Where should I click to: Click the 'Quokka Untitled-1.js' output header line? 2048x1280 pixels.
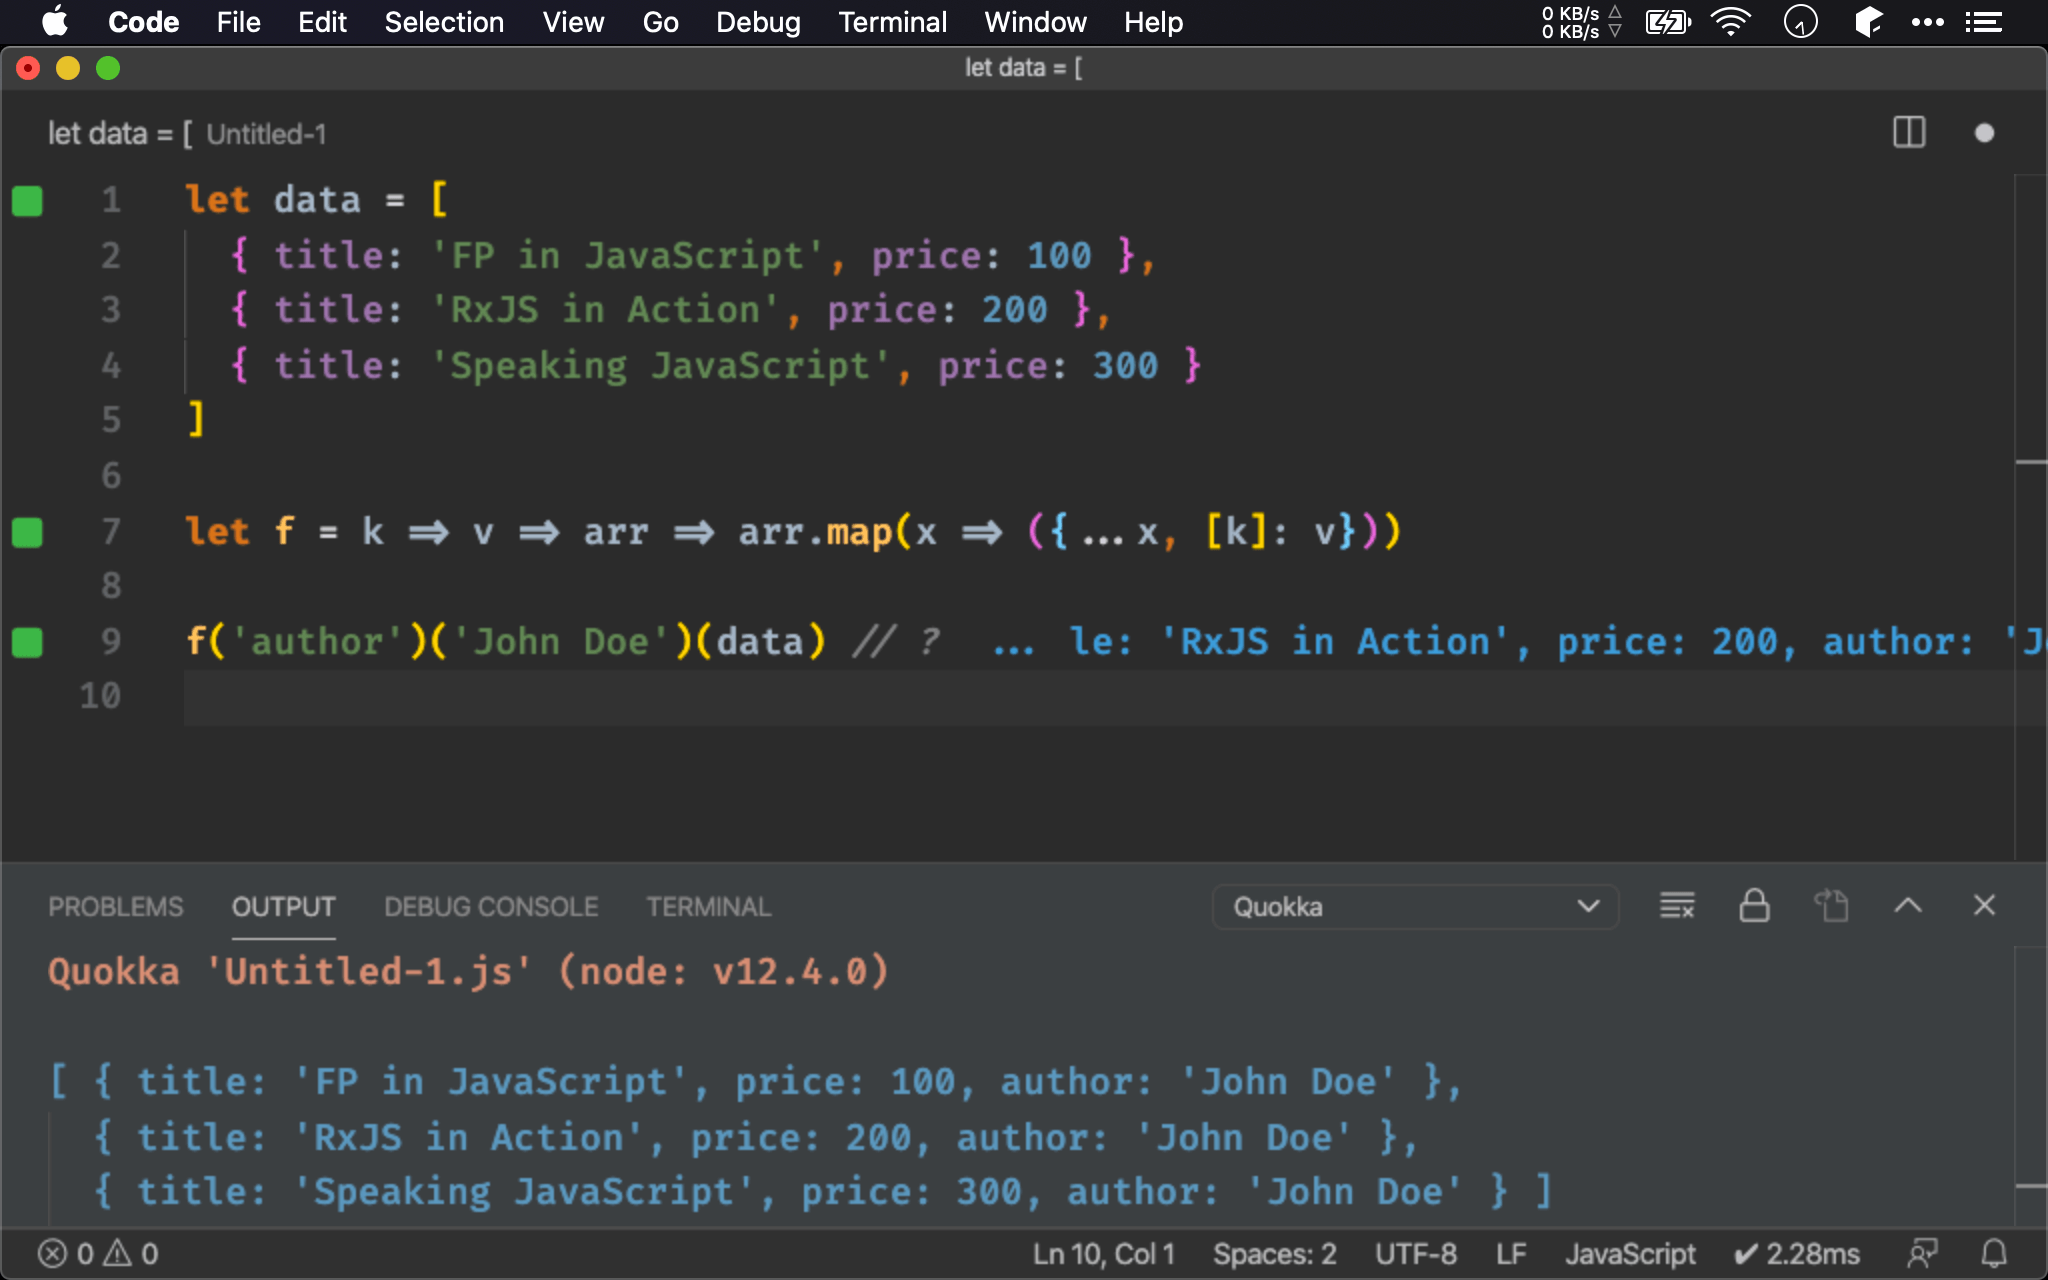click(x=468, y=972)
